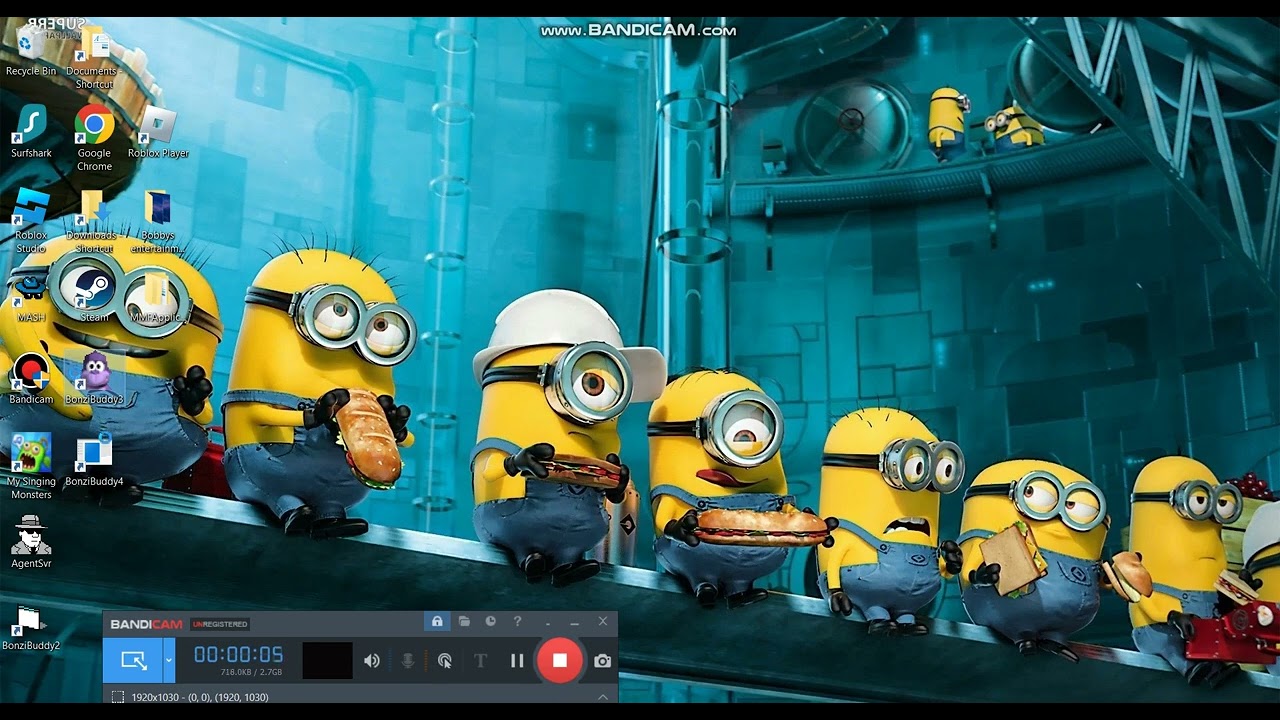Open Bandicam output folder icon
Viewport: 1280px width, 720px height.
464,621
